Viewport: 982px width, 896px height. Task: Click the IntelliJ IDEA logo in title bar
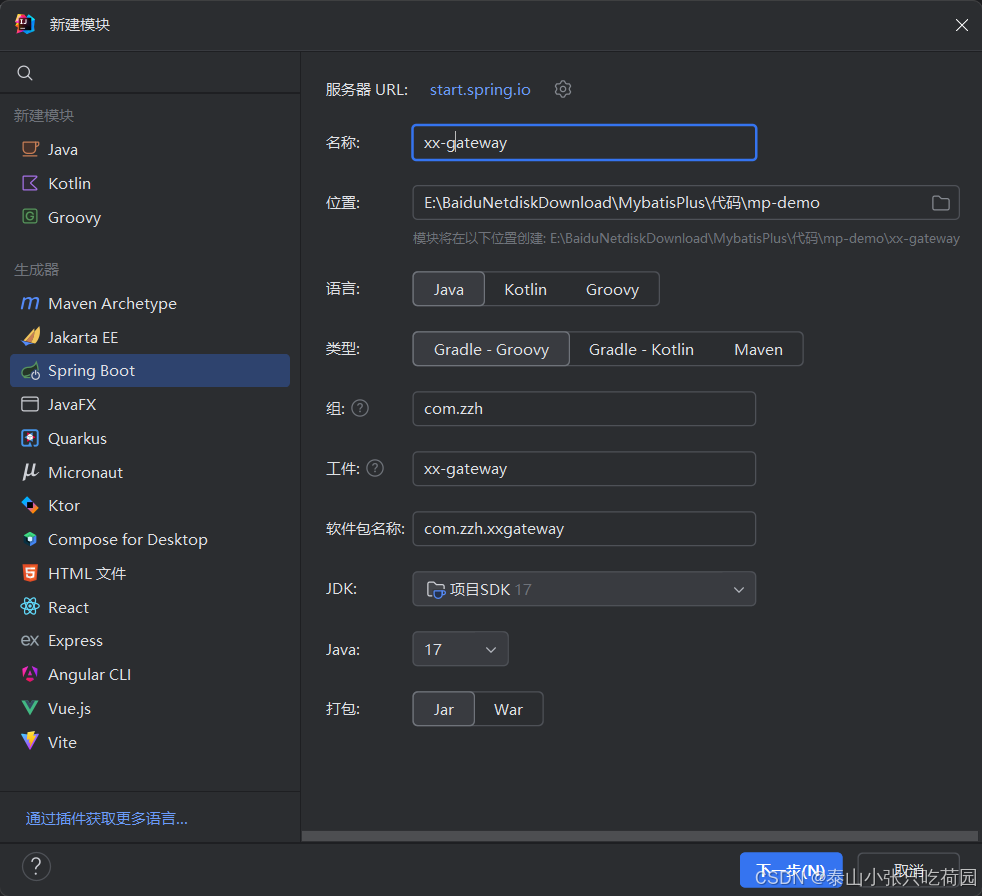coord(25,24)
